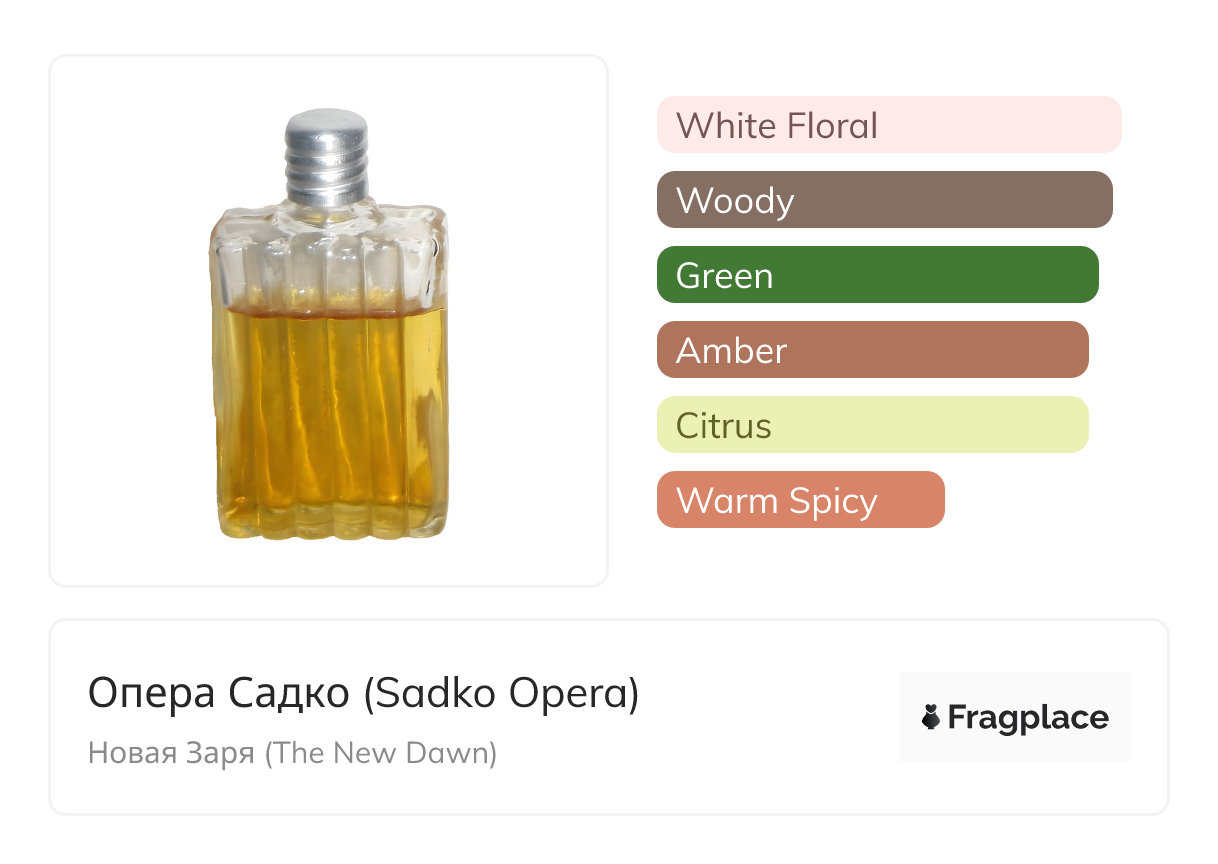Open the 'Новая Заря' brand name
This screenshot has height=864, width=1218.
(171, 753)
